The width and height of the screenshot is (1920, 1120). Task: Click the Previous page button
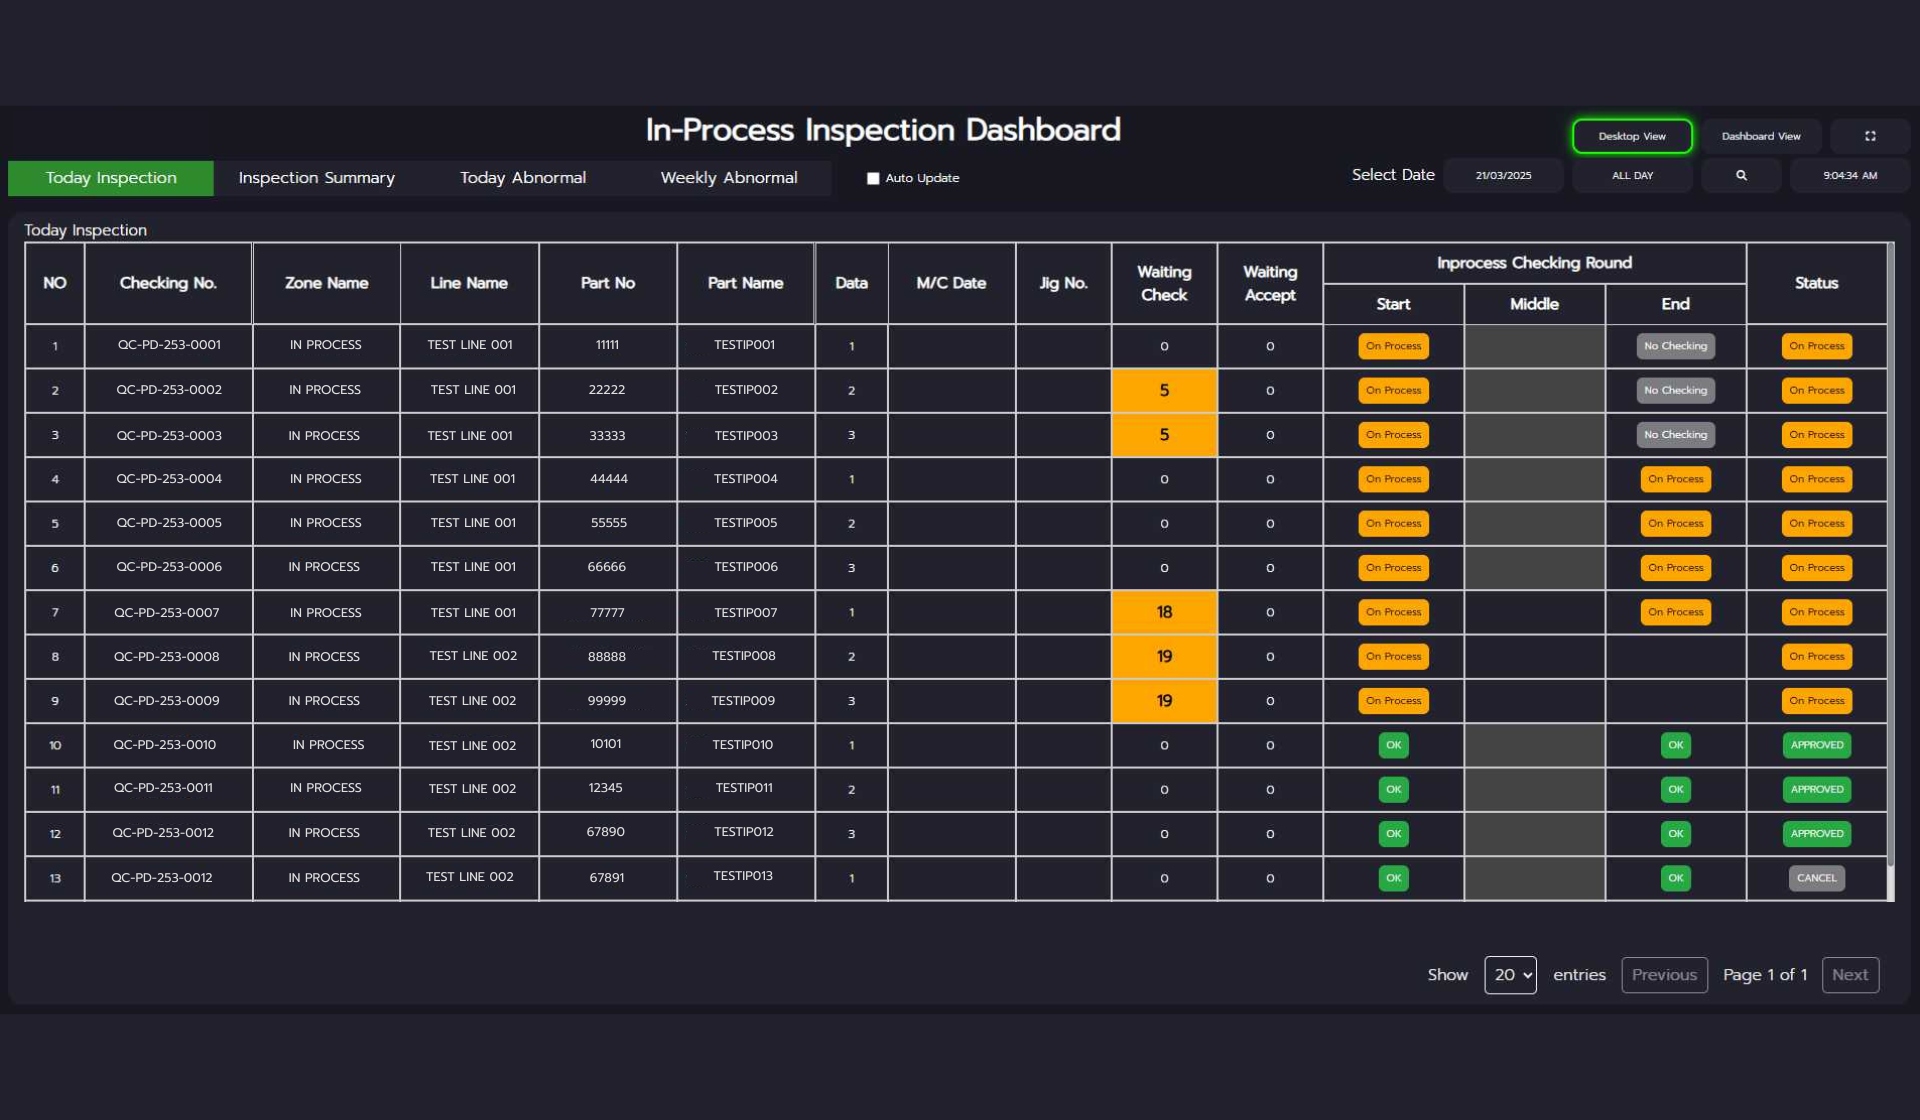(x=1664, y=975)
